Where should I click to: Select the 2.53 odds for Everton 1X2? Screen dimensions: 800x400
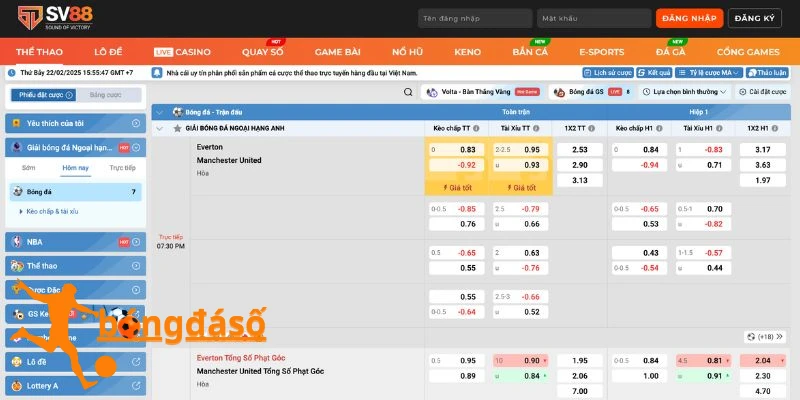coord(580,149)
